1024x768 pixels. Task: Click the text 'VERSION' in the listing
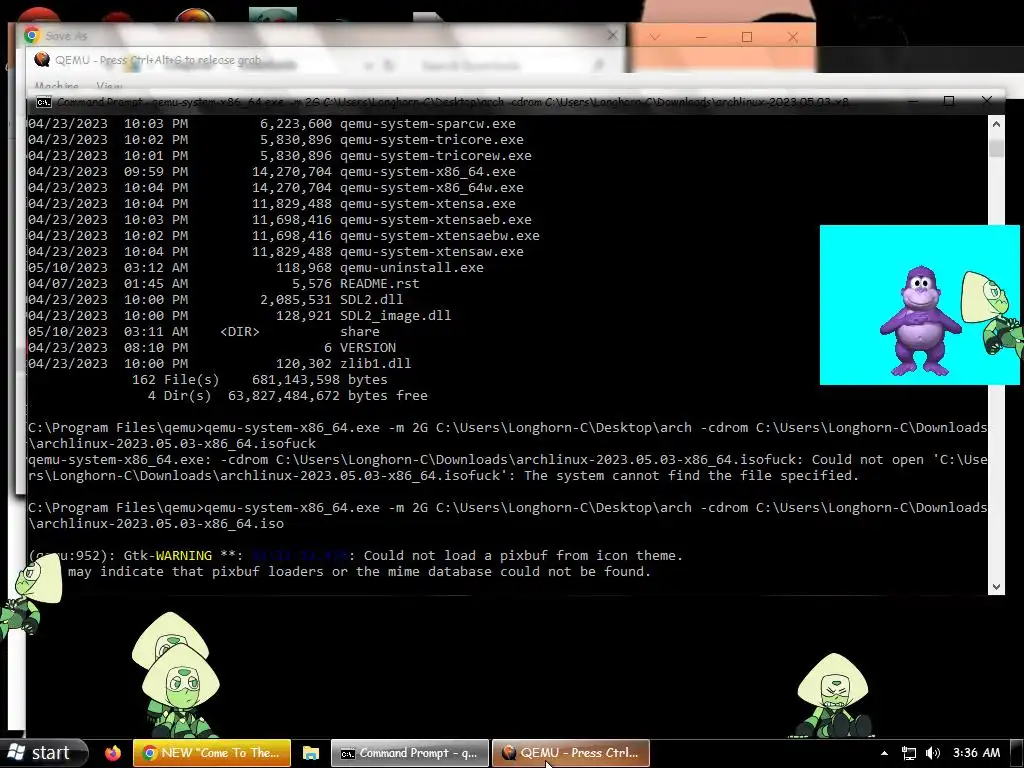coord(368,348)
